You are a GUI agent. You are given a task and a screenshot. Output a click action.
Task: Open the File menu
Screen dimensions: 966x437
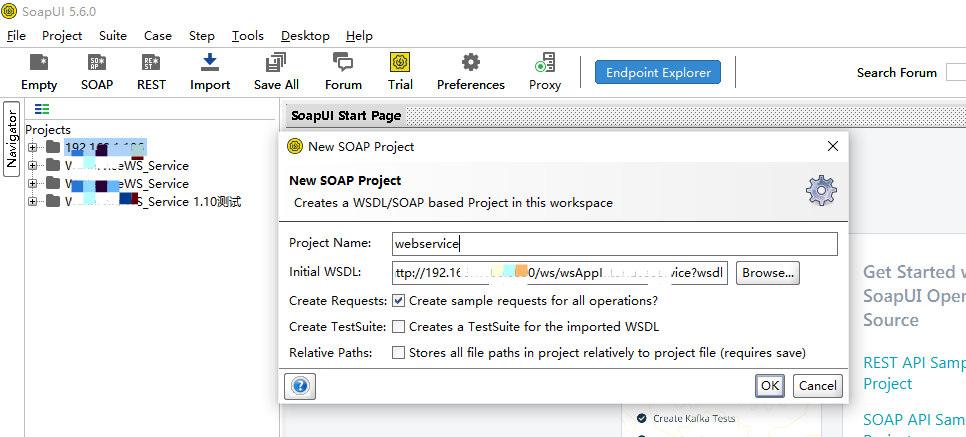click(16, 36)
